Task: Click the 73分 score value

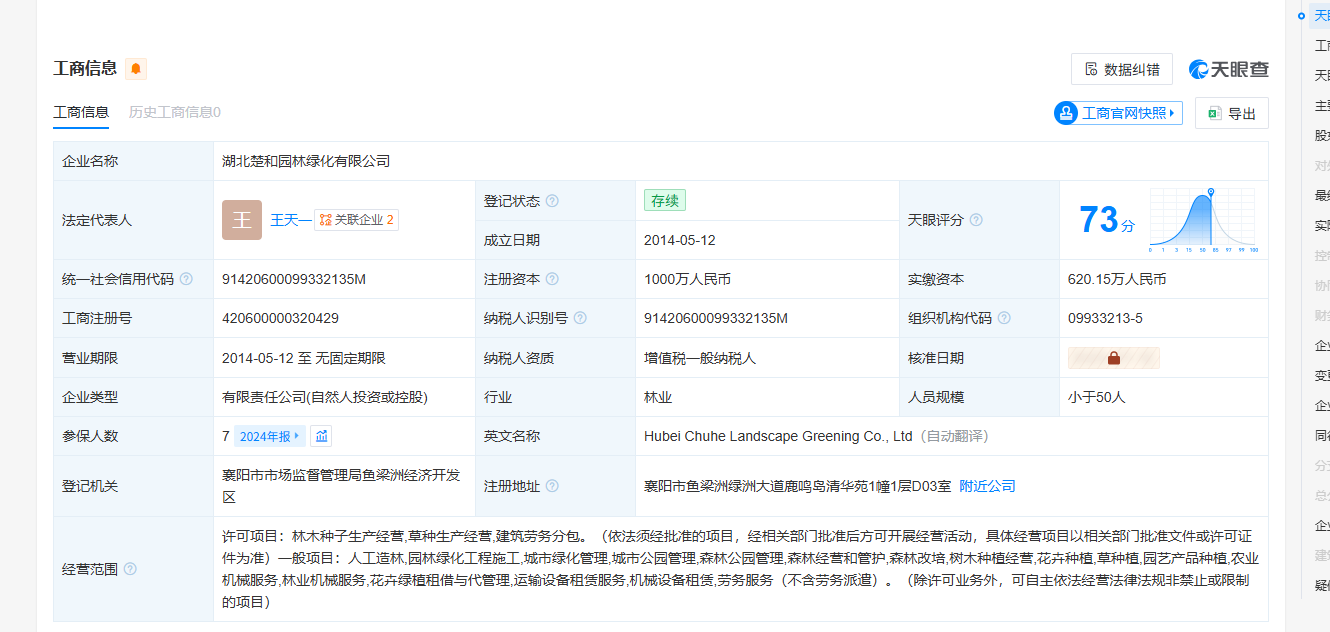Action: [1107, 220]
